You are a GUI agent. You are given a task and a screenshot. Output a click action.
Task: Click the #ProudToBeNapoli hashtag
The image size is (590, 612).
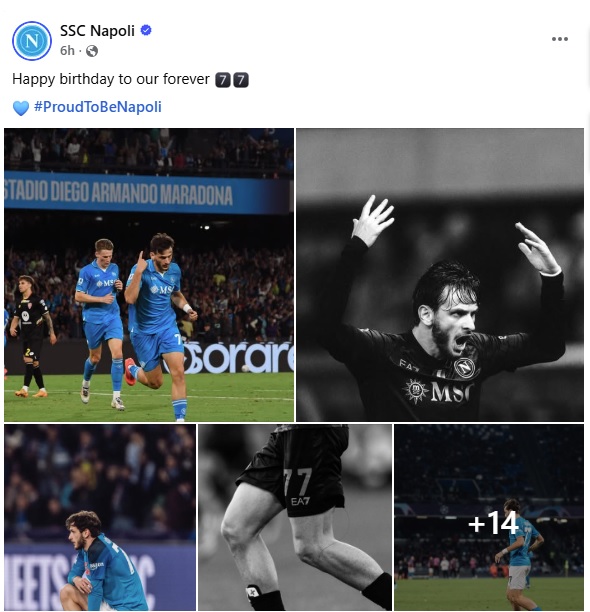point(98,107)
